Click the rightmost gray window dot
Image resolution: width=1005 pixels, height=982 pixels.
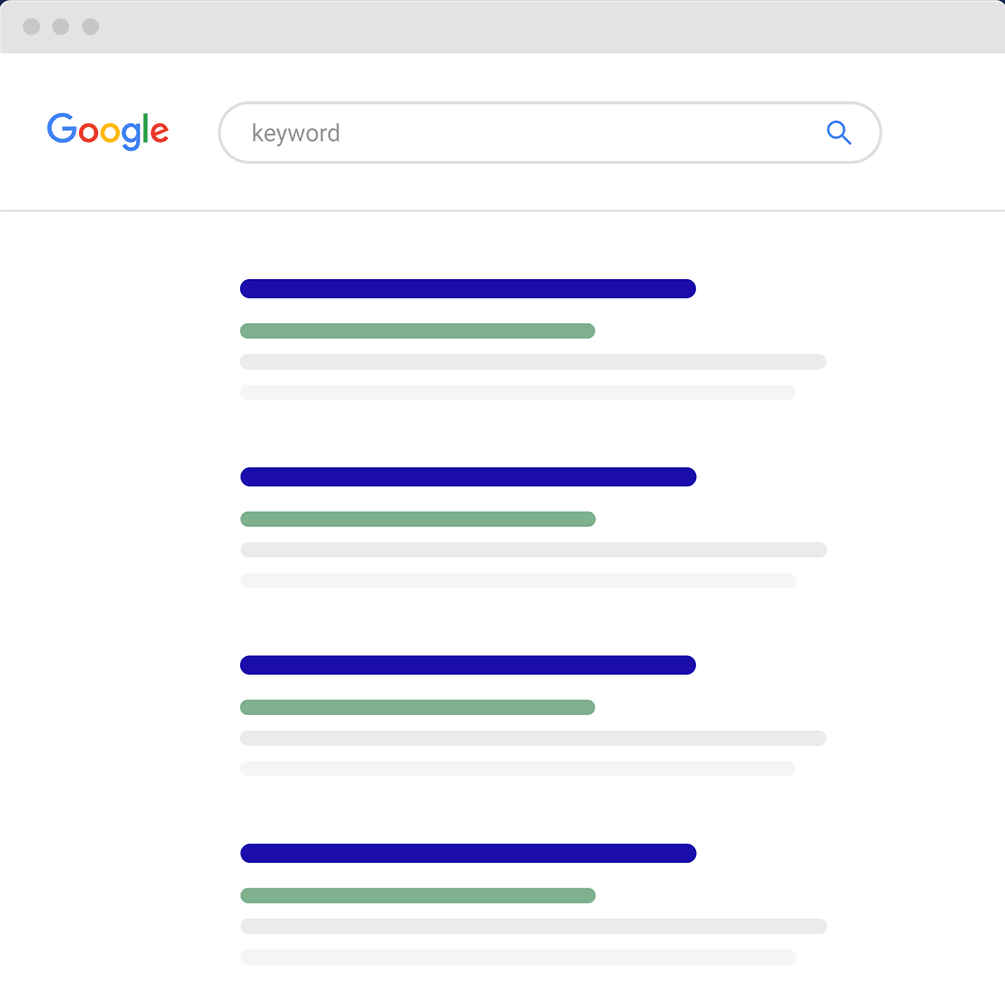91,27
